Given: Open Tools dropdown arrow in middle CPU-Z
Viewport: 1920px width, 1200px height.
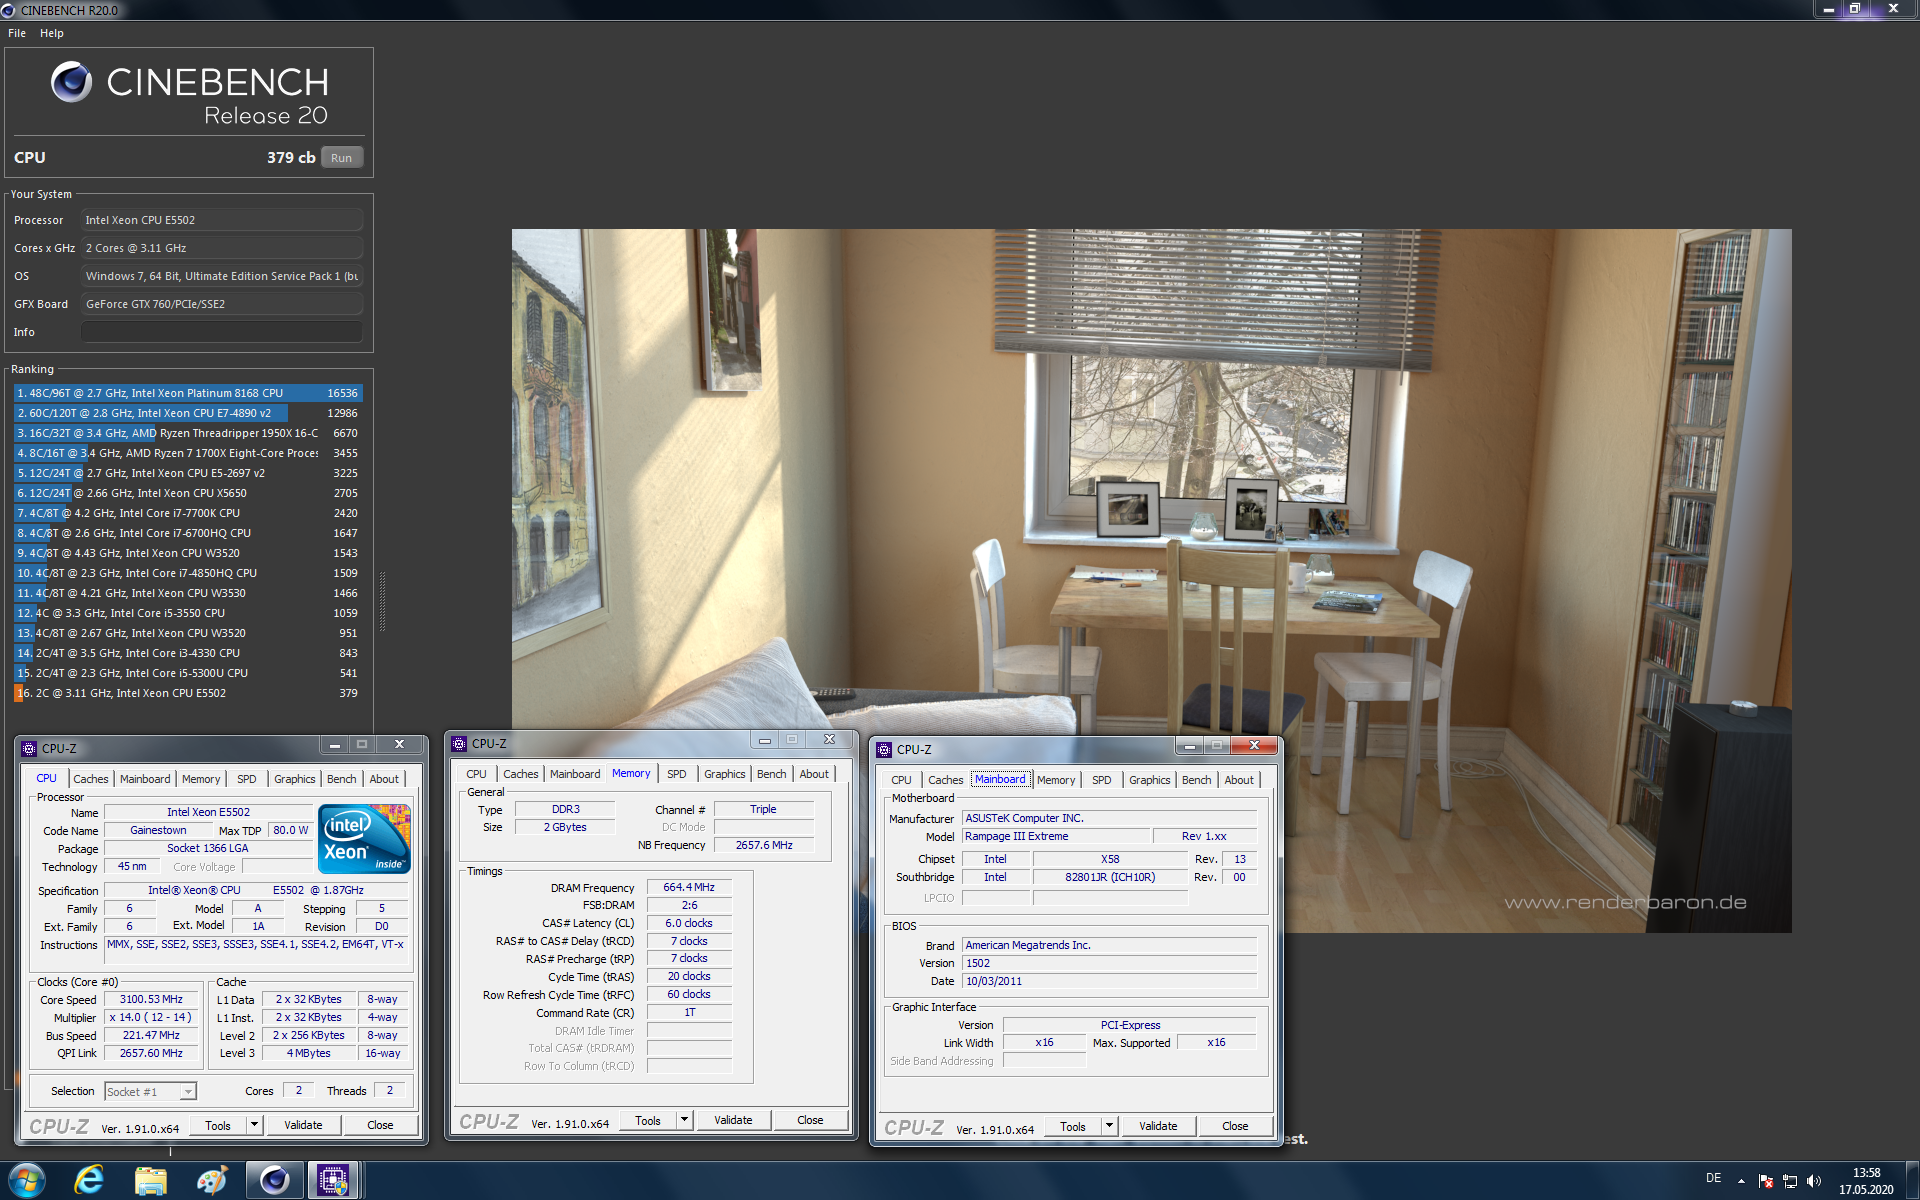Looking at the screenshot, I should click(x=684, y=1120).
